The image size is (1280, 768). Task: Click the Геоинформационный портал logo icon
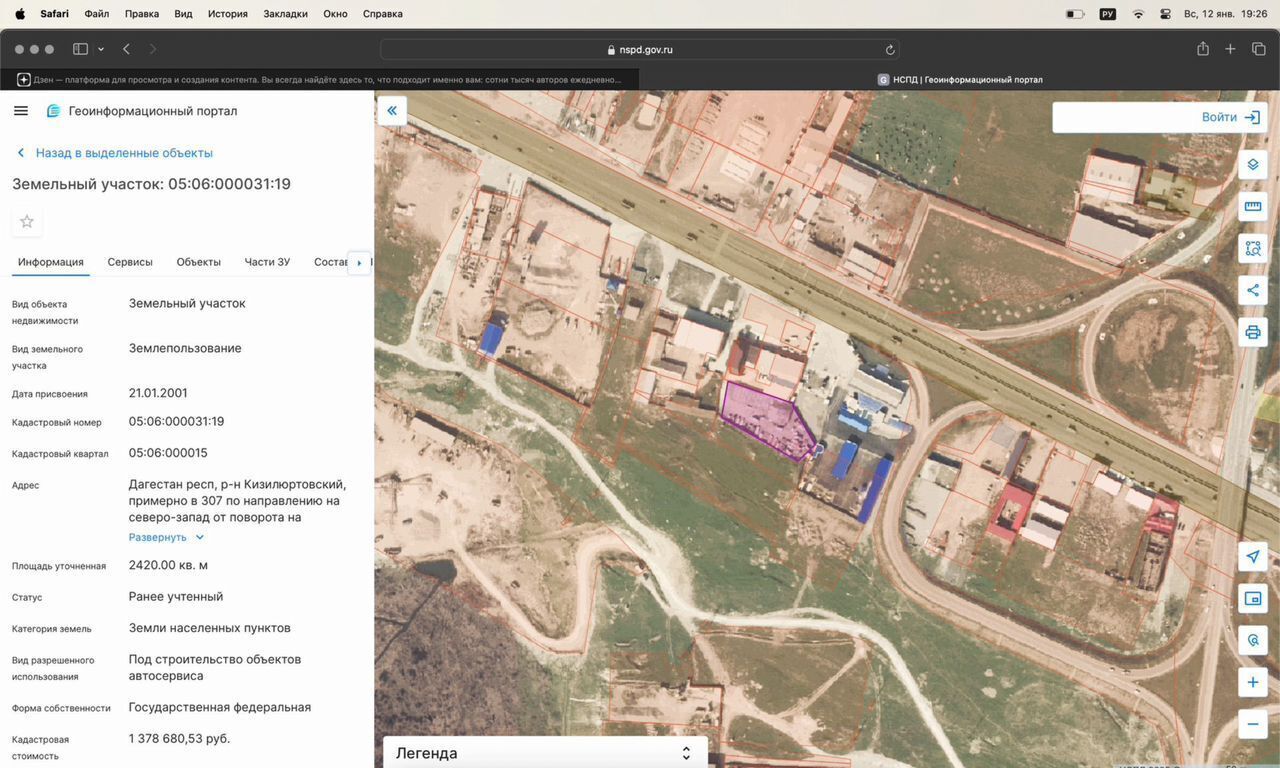coord(54,111)
